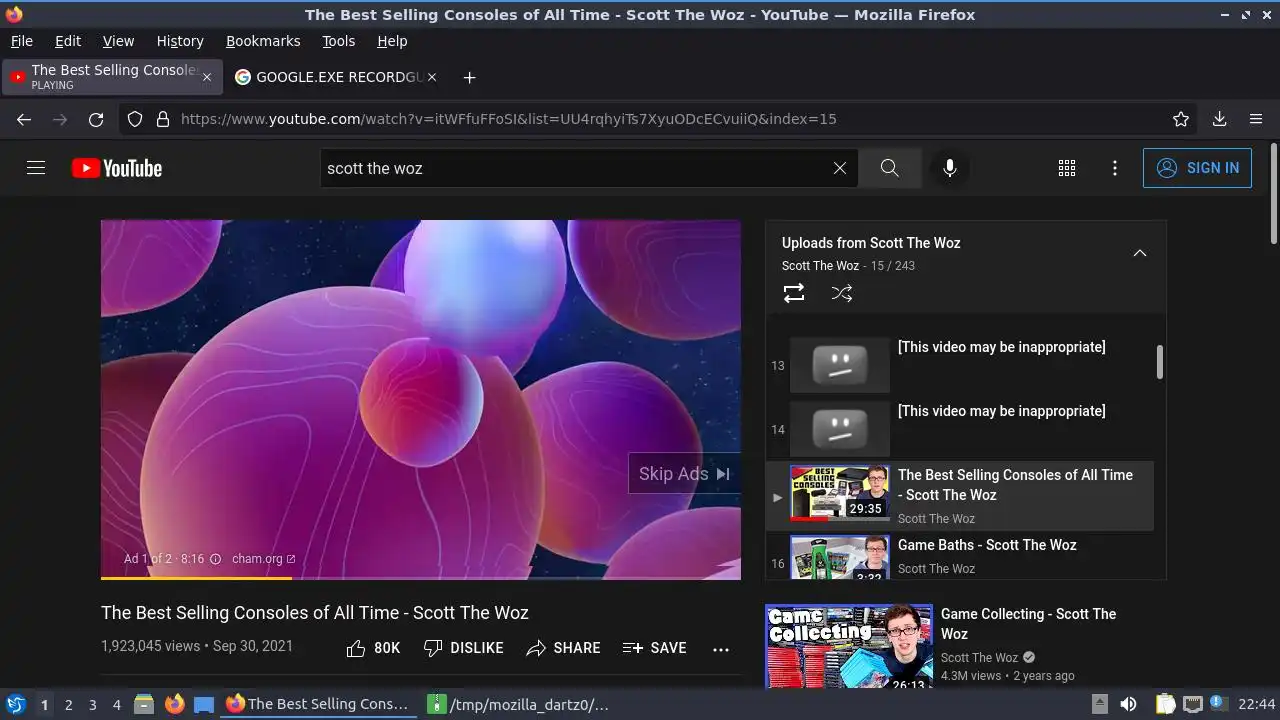This screenshot has width=1280, height=720.
Task: Open the system start menu
Action: 16,704
